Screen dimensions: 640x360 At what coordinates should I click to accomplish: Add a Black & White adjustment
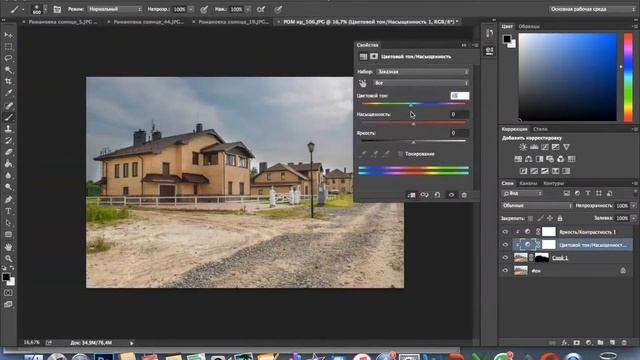click(539, 159)
